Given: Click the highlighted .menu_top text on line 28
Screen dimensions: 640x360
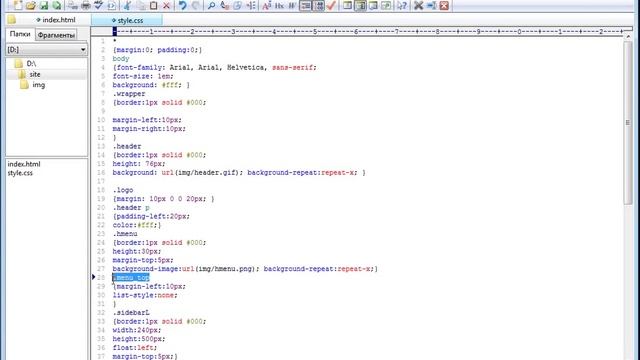Looking at the screenshot, I should [x=131, y=278].
